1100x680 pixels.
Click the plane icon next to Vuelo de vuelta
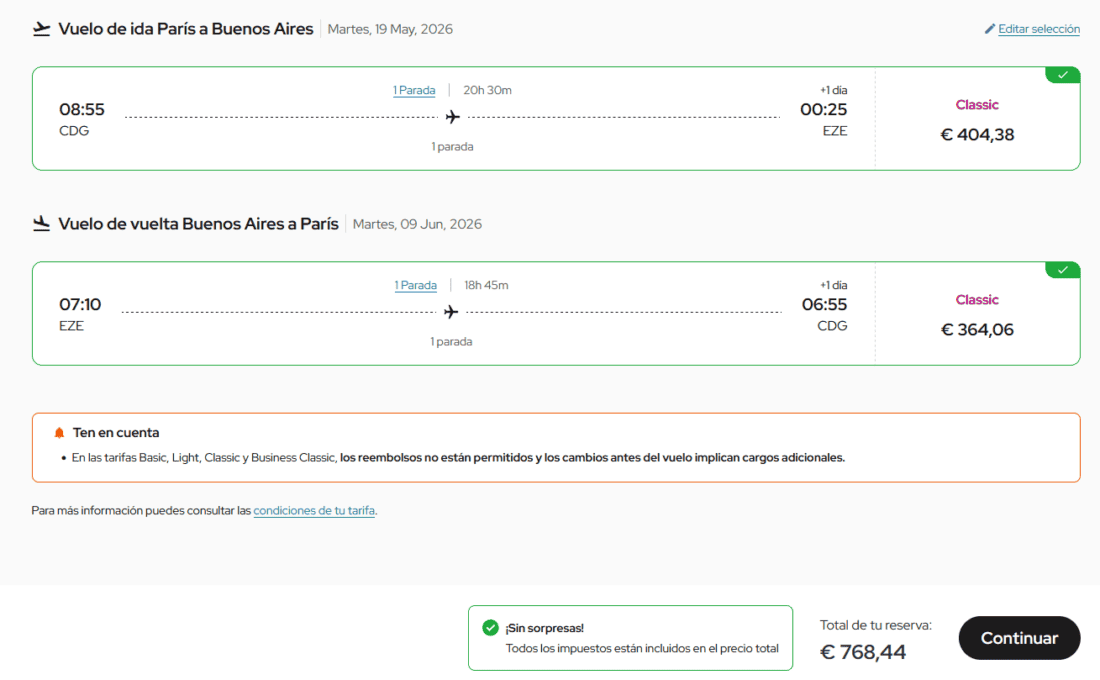[41, 224]
